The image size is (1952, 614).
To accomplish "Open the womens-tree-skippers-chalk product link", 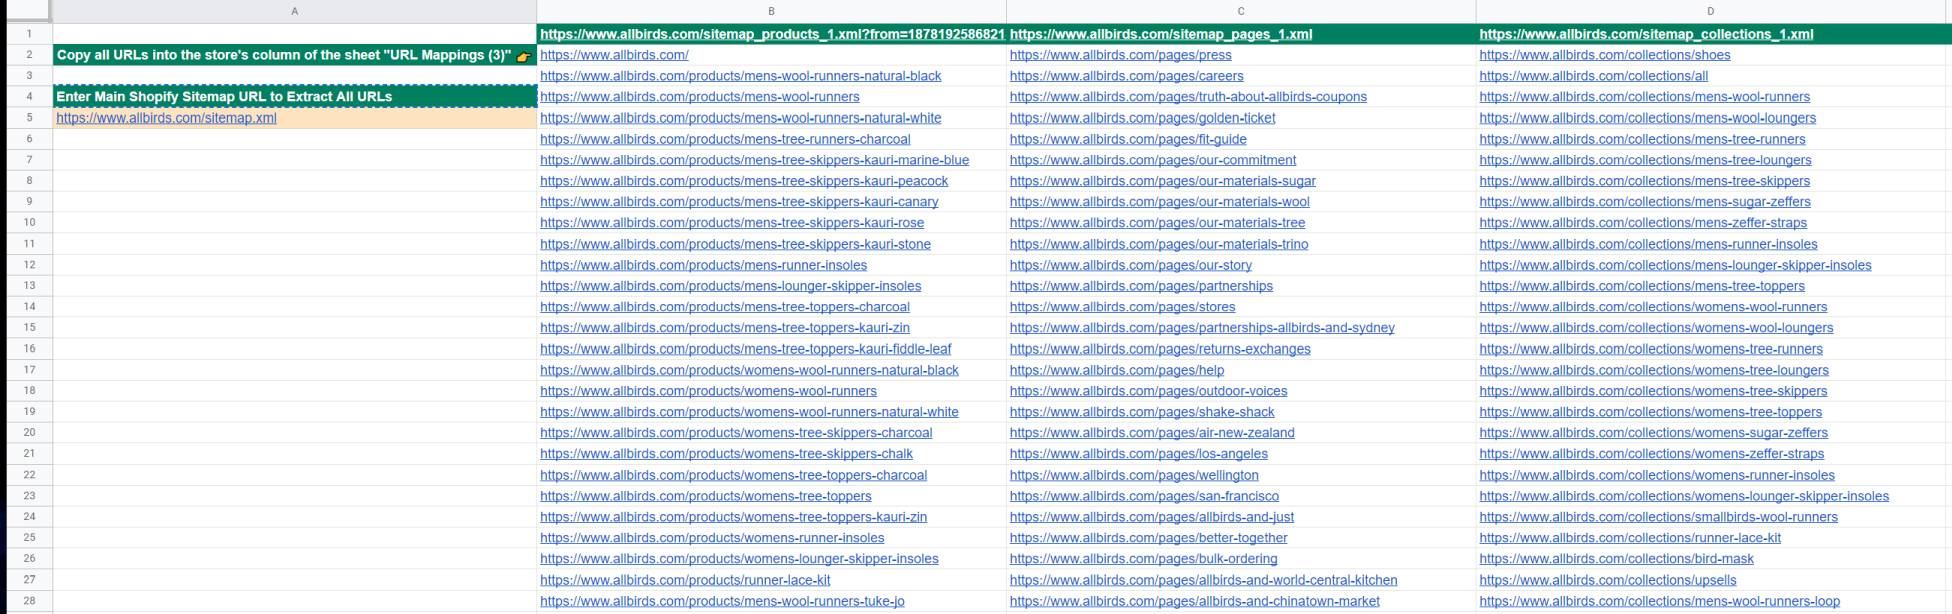I will [726, 454].
